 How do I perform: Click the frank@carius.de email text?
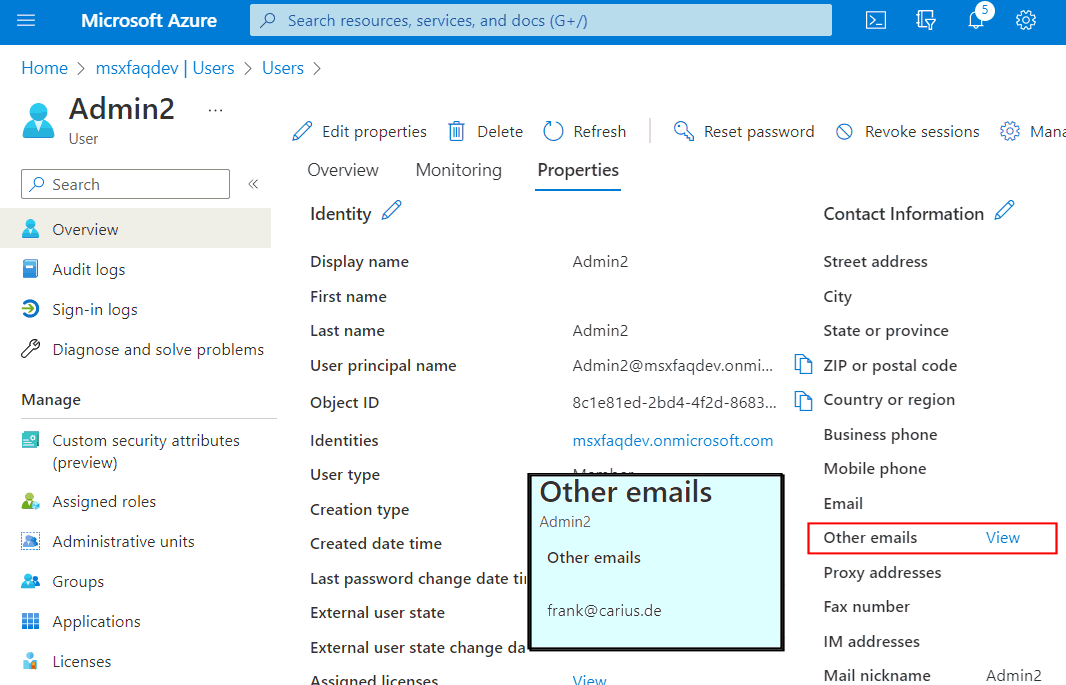tap(604, 610)
